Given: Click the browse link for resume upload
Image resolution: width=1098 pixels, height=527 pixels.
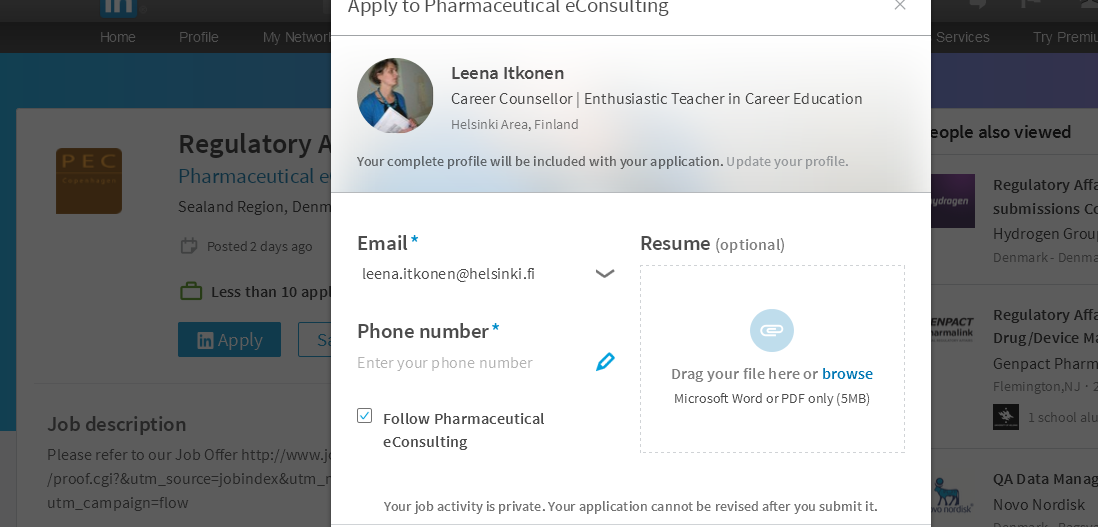Looking at the screenshot, I should point(847,374).
